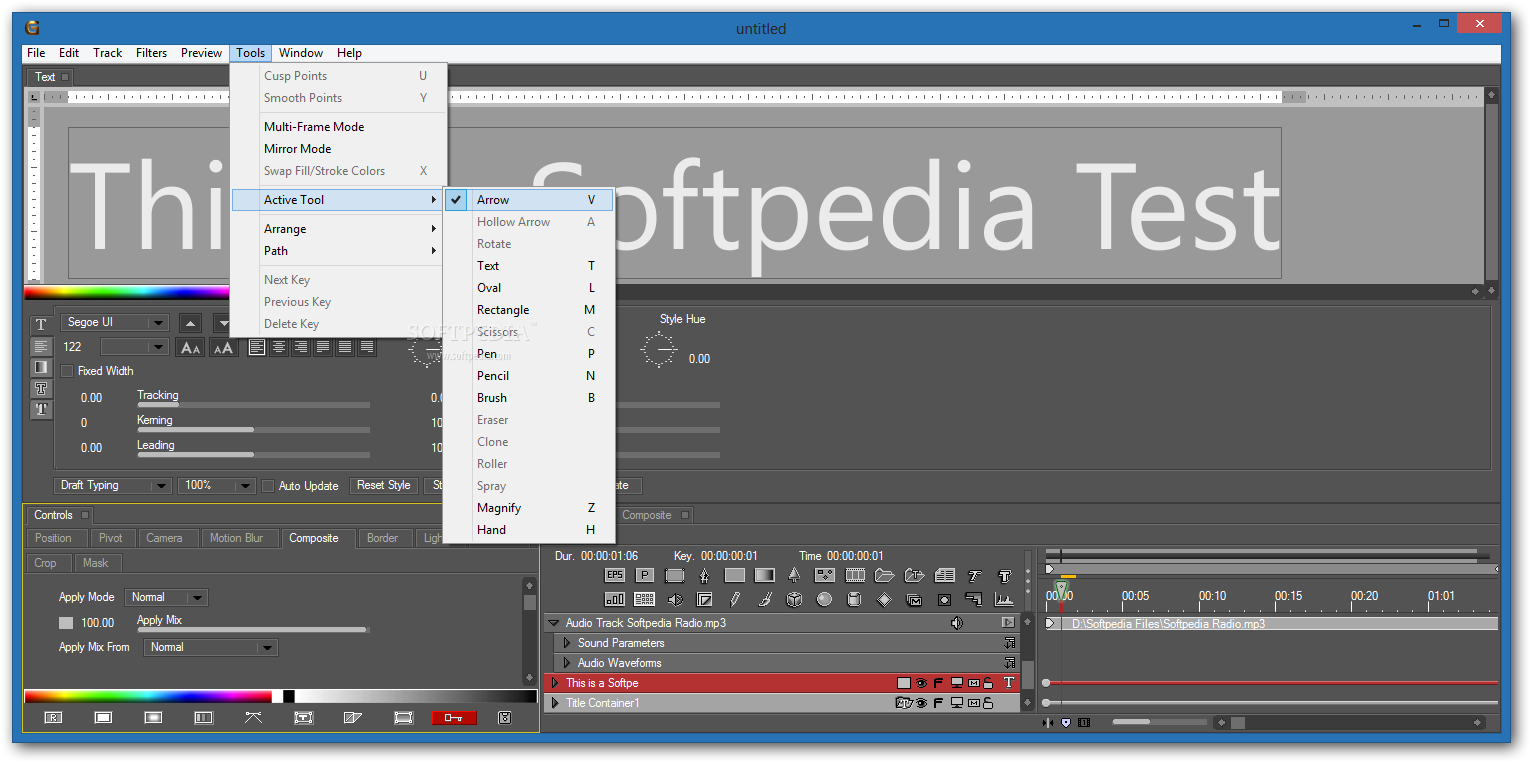Expand Sound Parameters
Image resolution: width=1531 pixels, height=763 pixels.
pos(567,643)
